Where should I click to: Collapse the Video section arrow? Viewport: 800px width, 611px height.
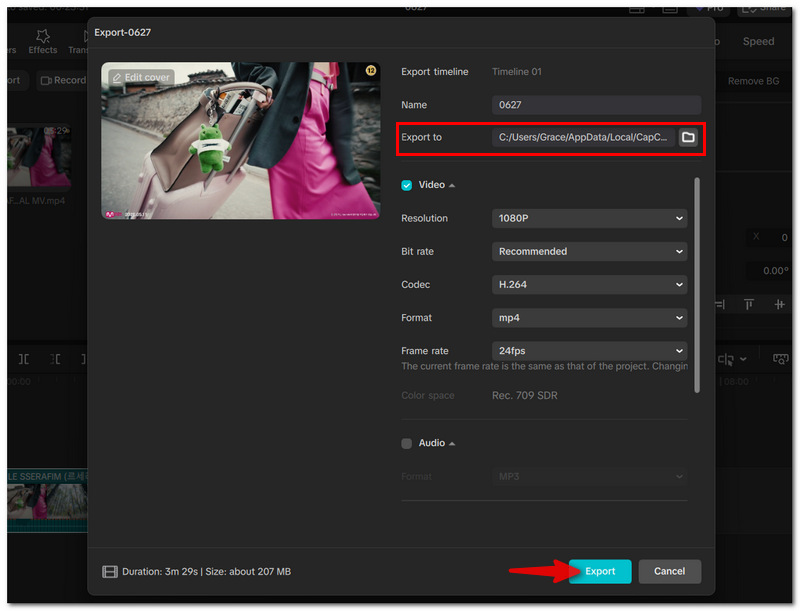point(452,186)
